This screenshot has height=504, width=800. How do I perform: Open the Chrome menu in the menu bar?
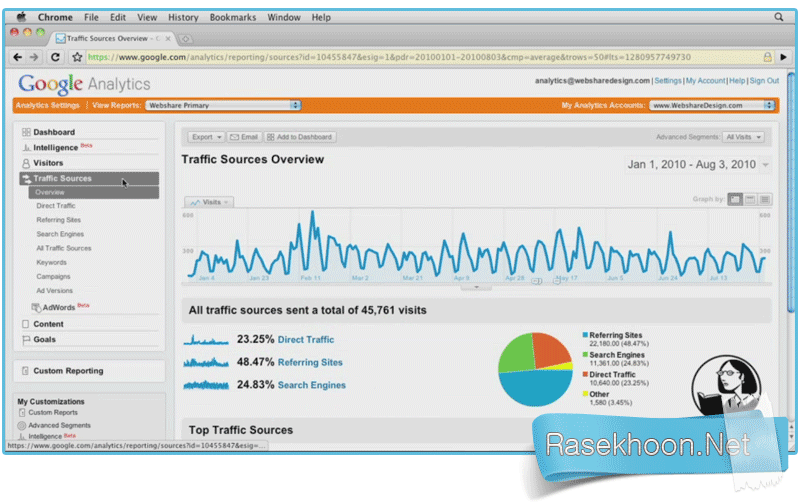pyautogui.click(x=55, y=17)
